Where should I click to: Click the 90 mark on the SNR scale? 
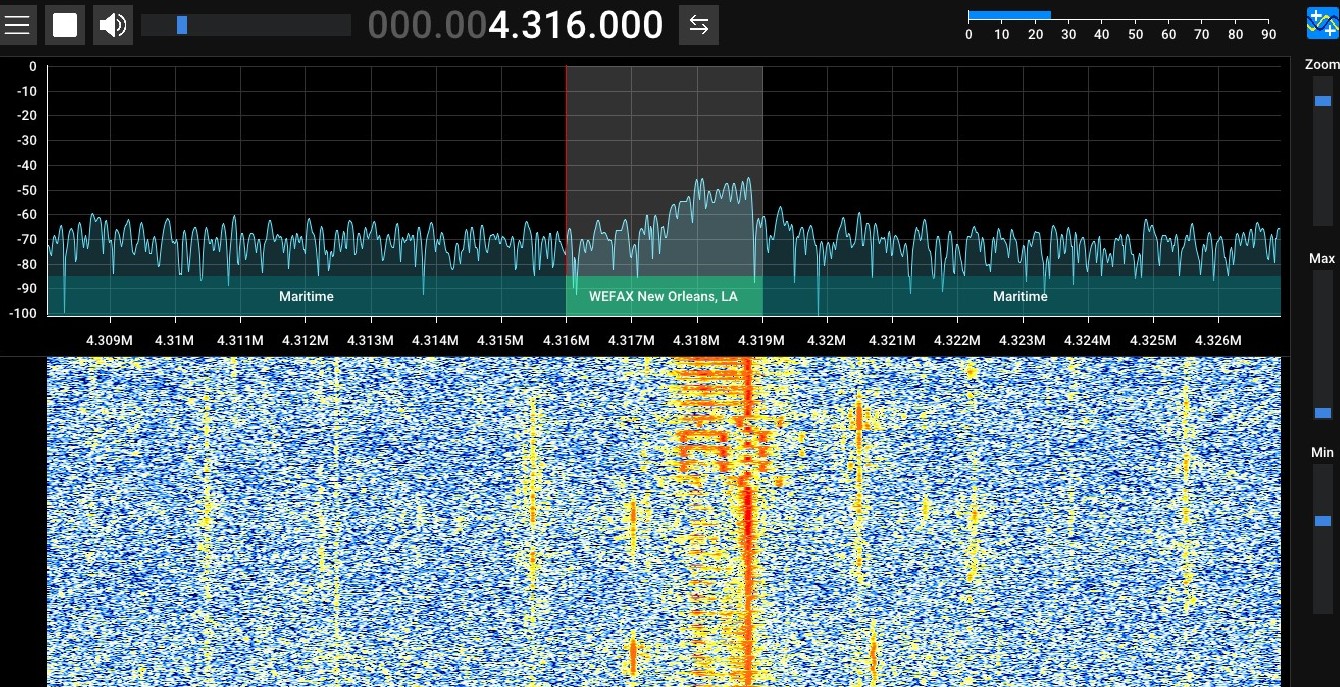tap(1268, 34)
